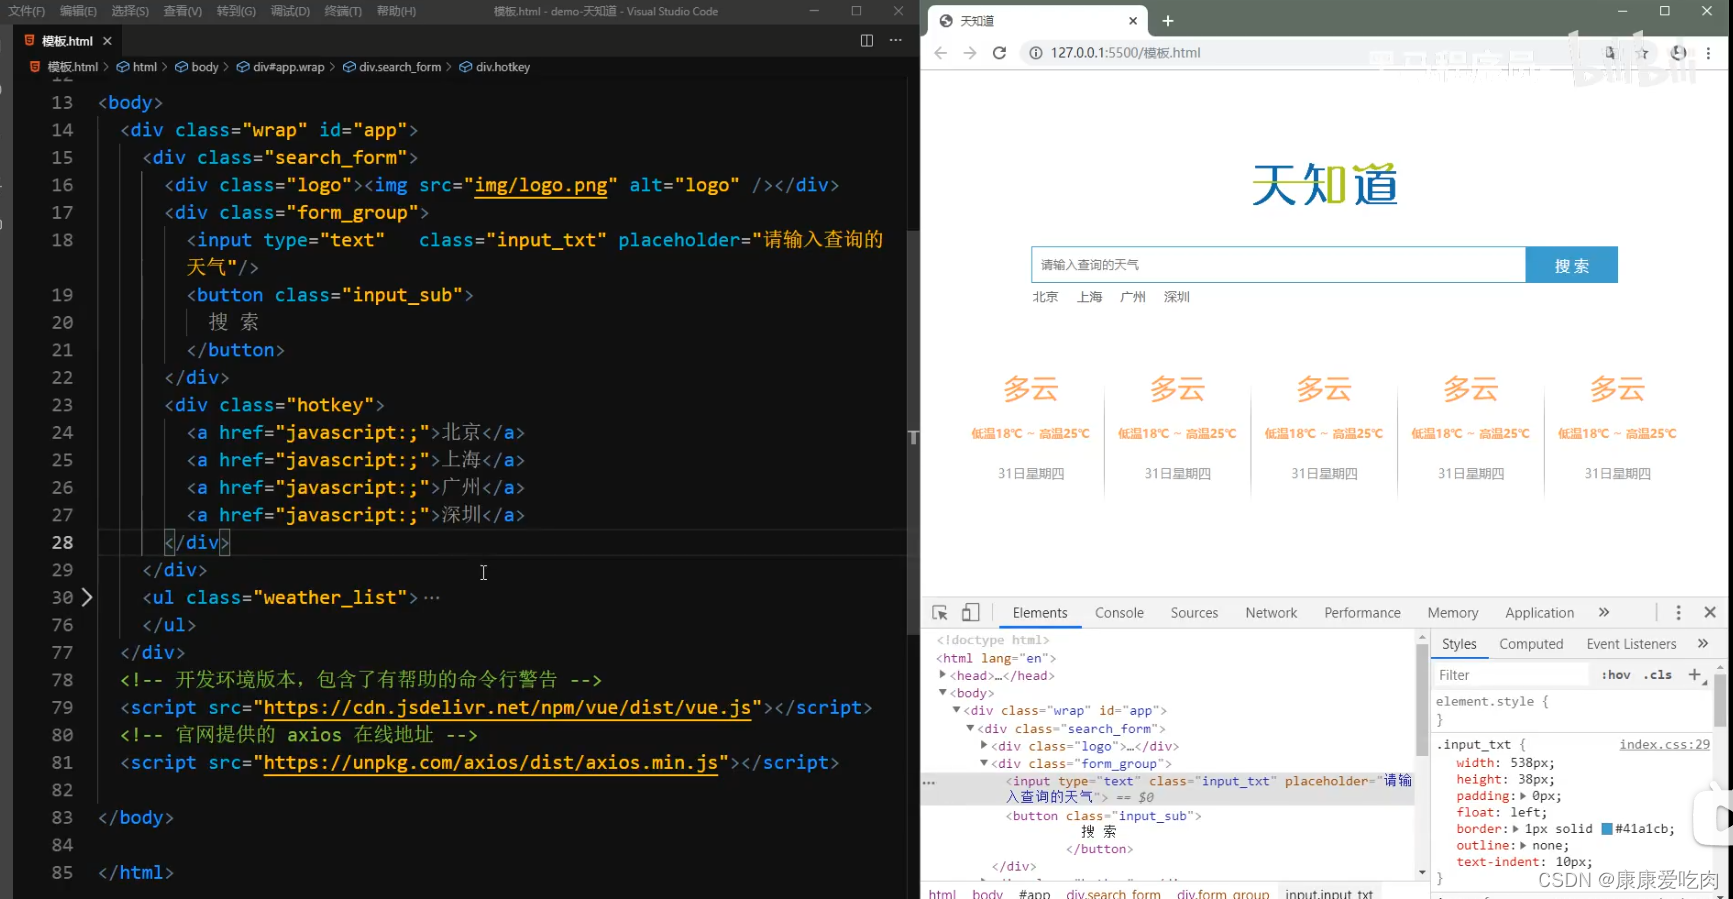Close the 模板.html editor tab
Image resolution: width=1733 pixels, height=899 pixels.
(107, 41)
